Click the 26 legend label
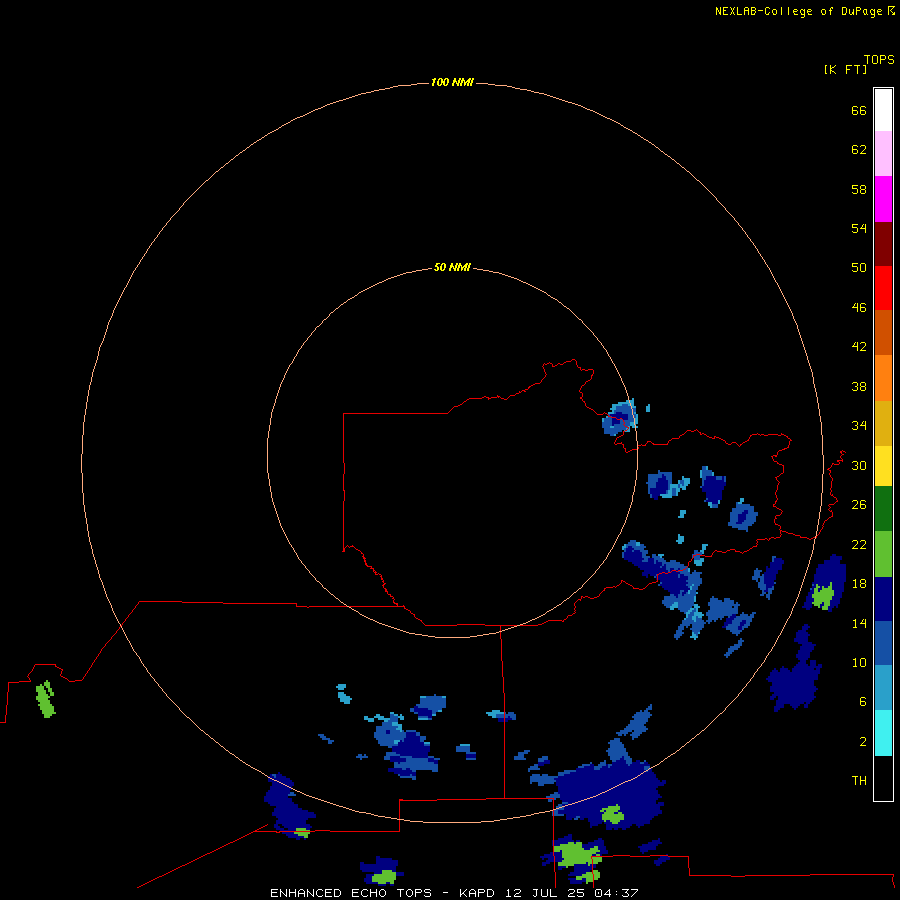900x900 pixels. 859,505
